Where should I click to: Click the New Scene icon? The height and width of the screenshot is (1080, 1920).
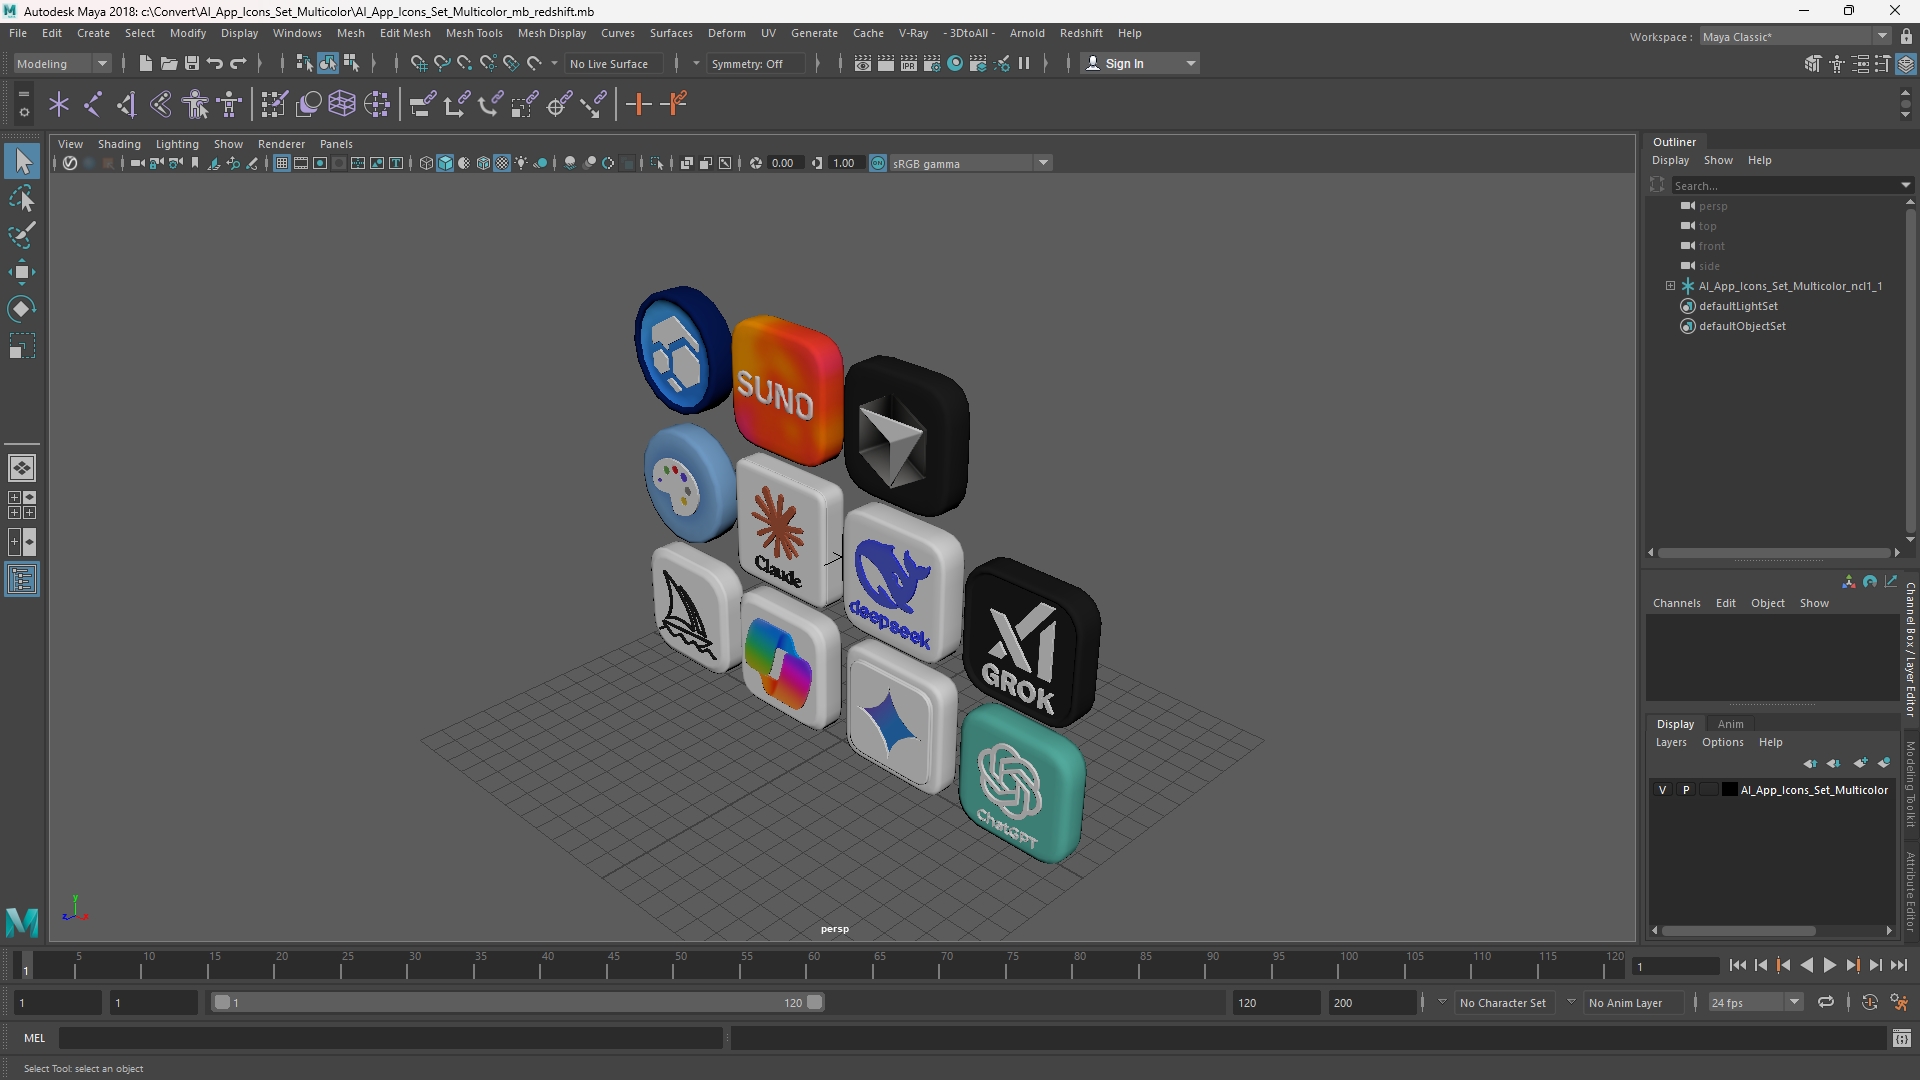click(x=145, y=63)
